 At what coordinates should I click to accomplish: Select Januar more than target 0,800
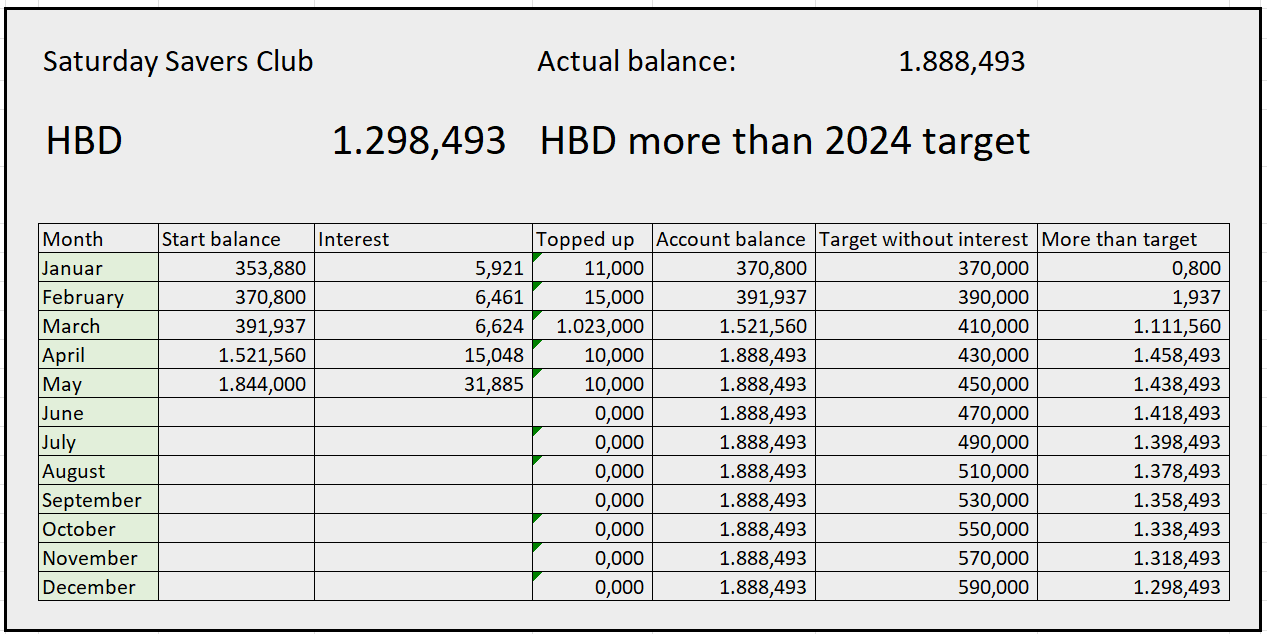1133,267
